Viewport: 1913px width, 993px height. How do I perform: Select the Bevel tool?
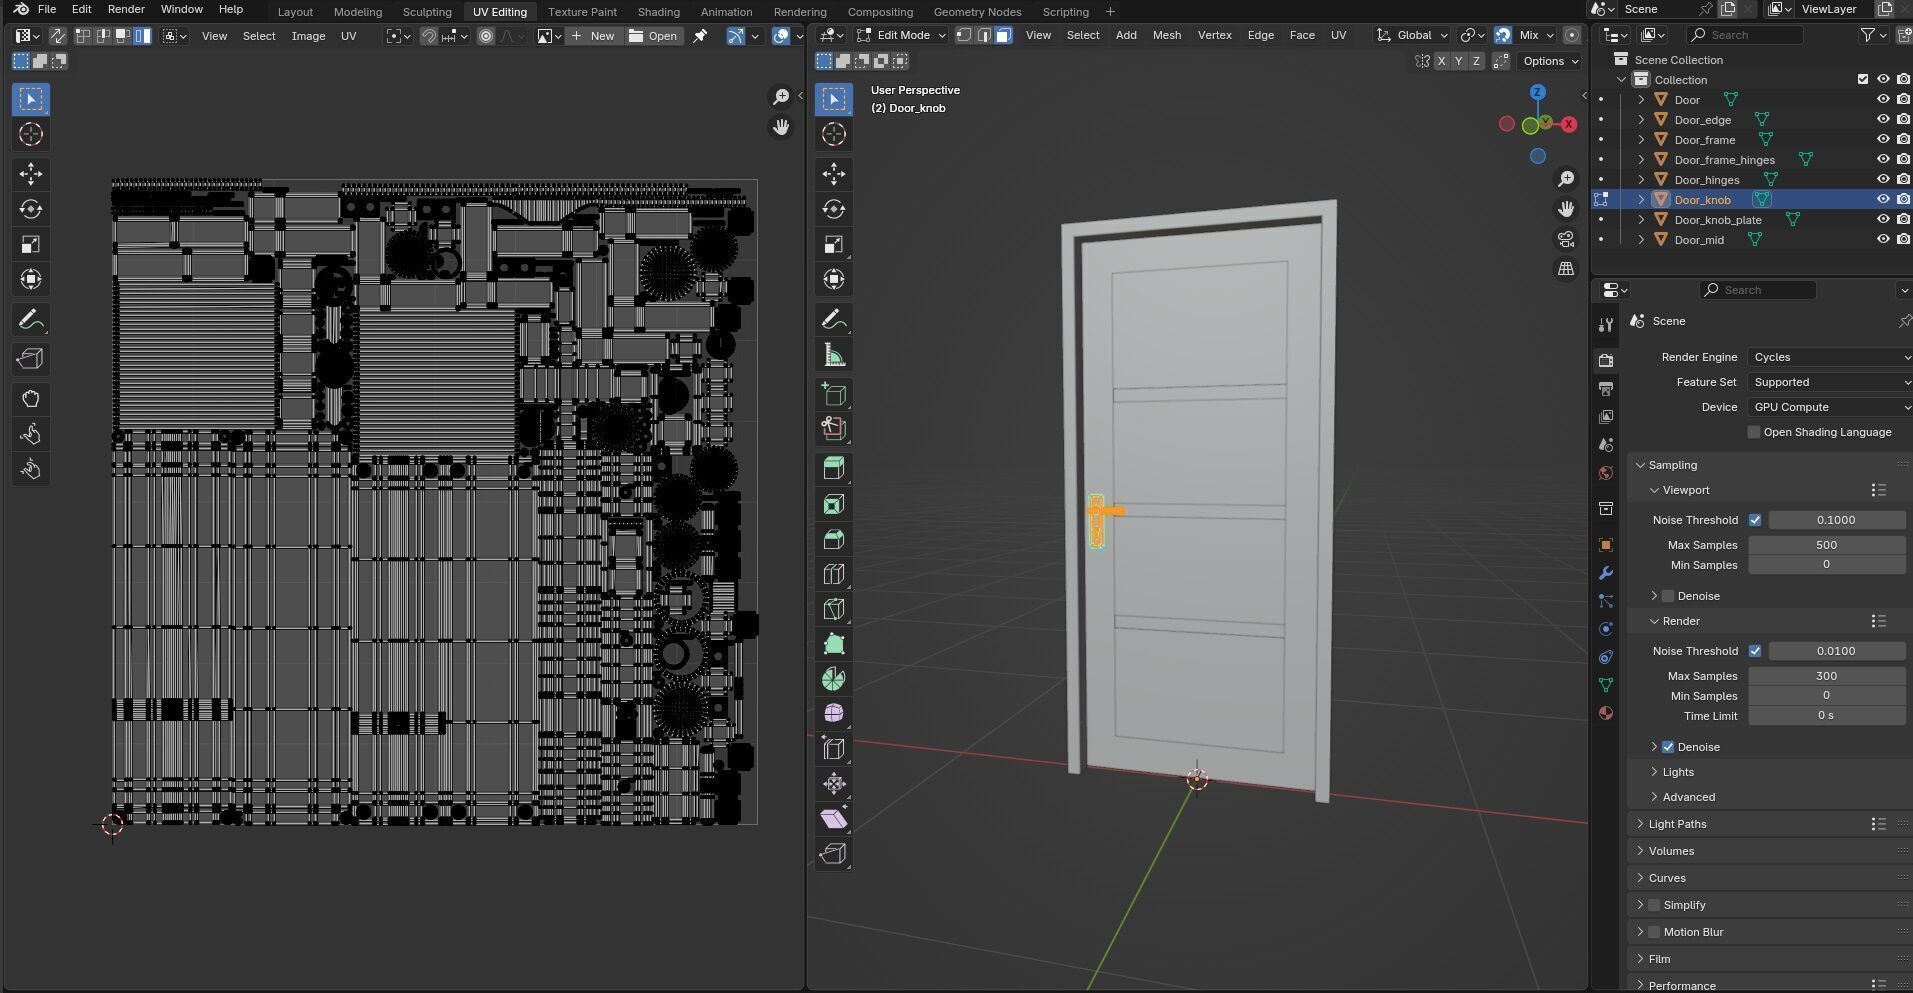click(834, 539)
